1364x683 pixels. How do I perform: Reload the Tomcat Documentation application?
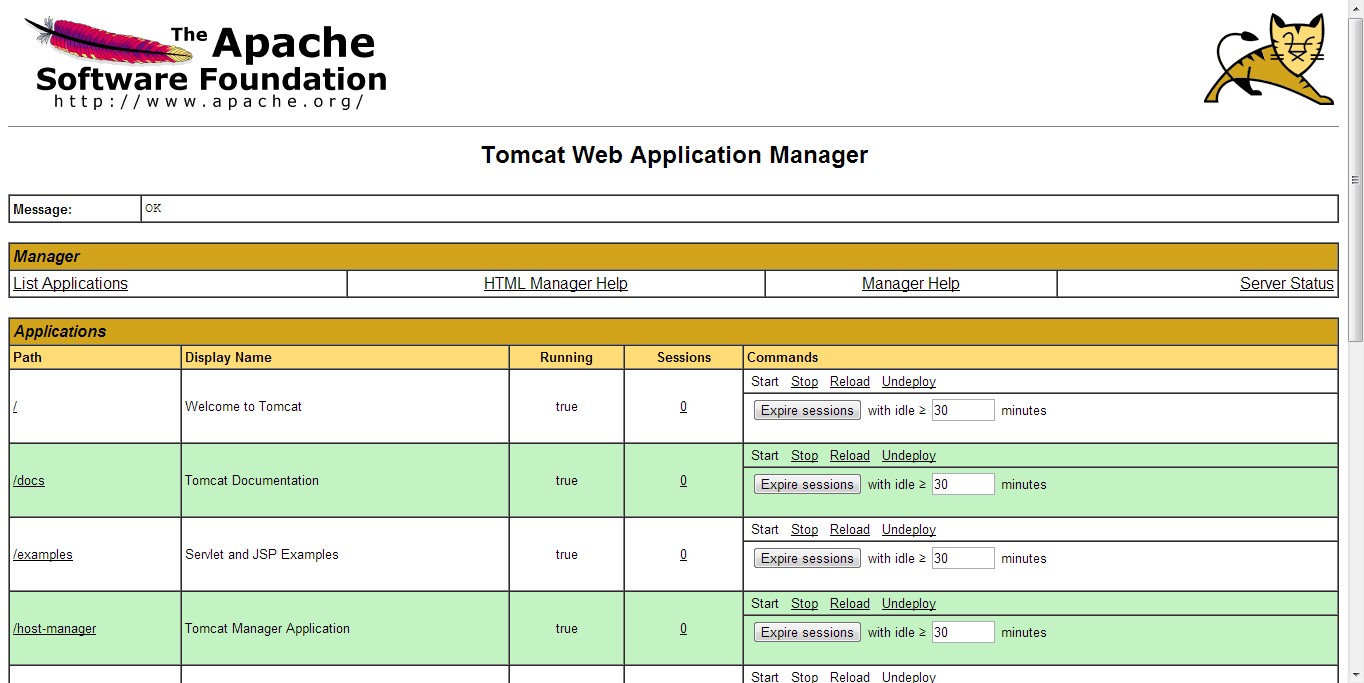click(x=850, y=456)
